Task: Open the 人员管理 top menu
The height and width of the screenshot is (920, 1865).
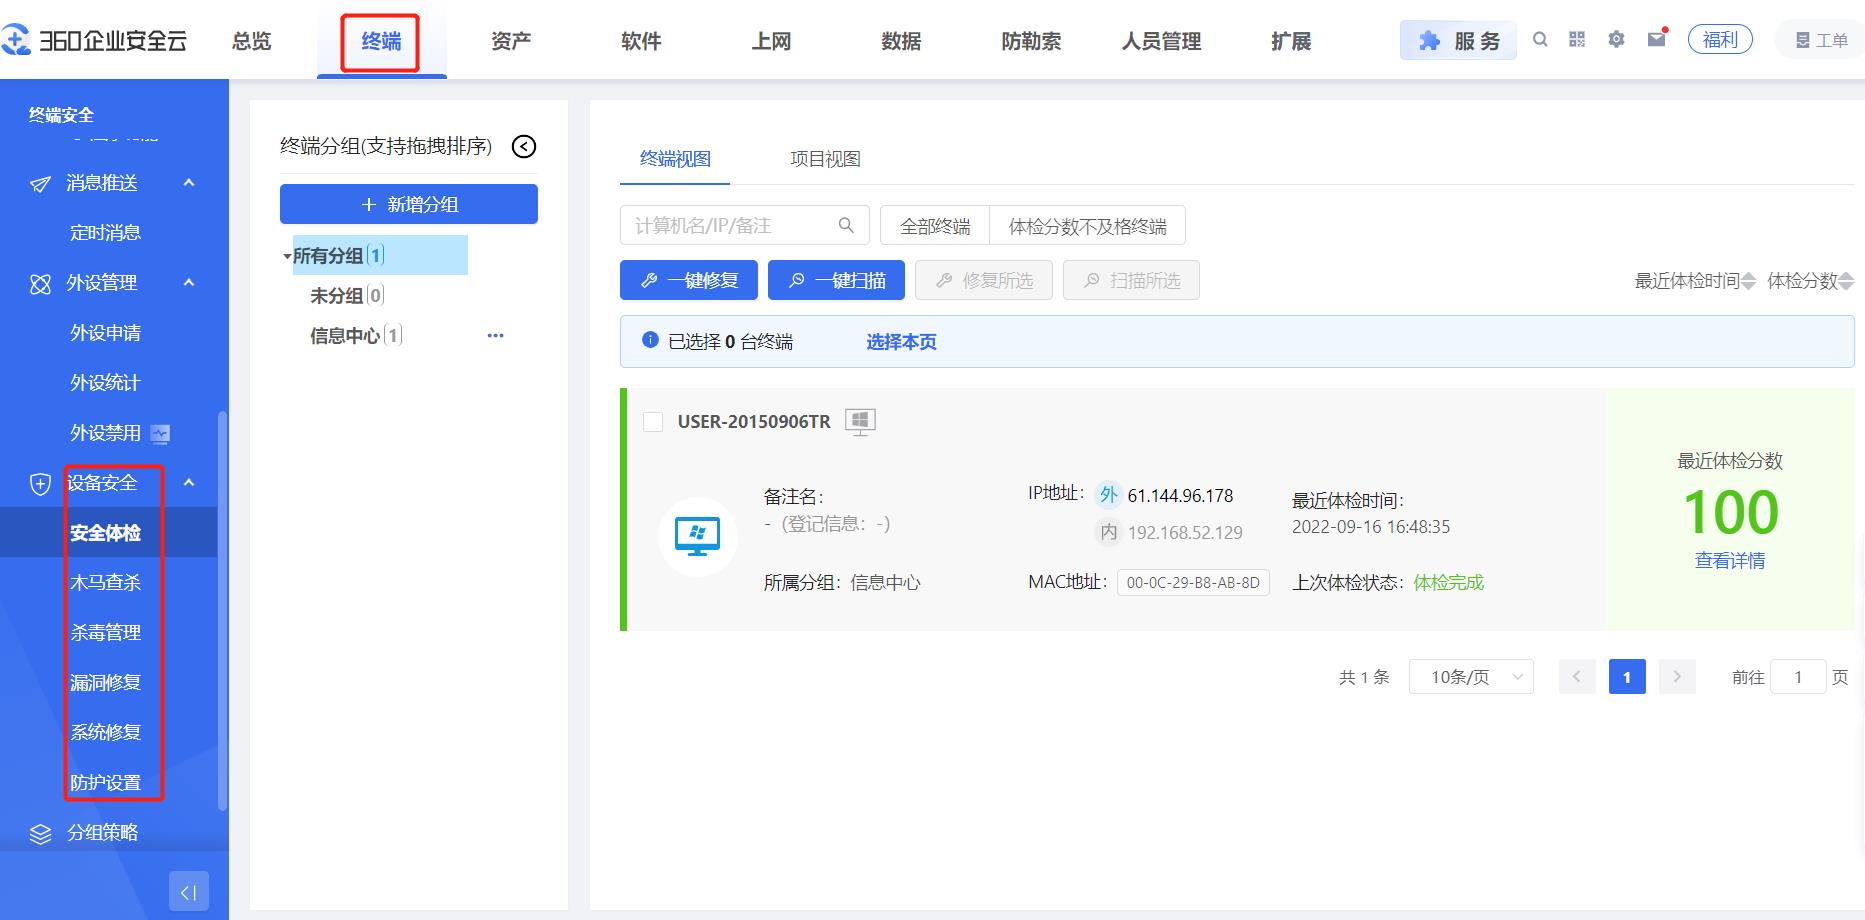Action: pyautogui.click(x=1161, y=41)
